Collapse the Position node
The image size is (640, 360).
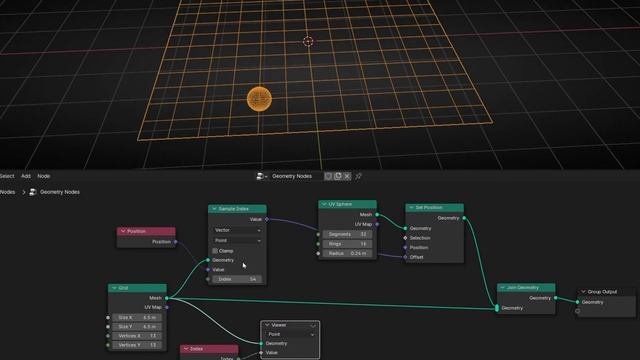tap(123, 231)
